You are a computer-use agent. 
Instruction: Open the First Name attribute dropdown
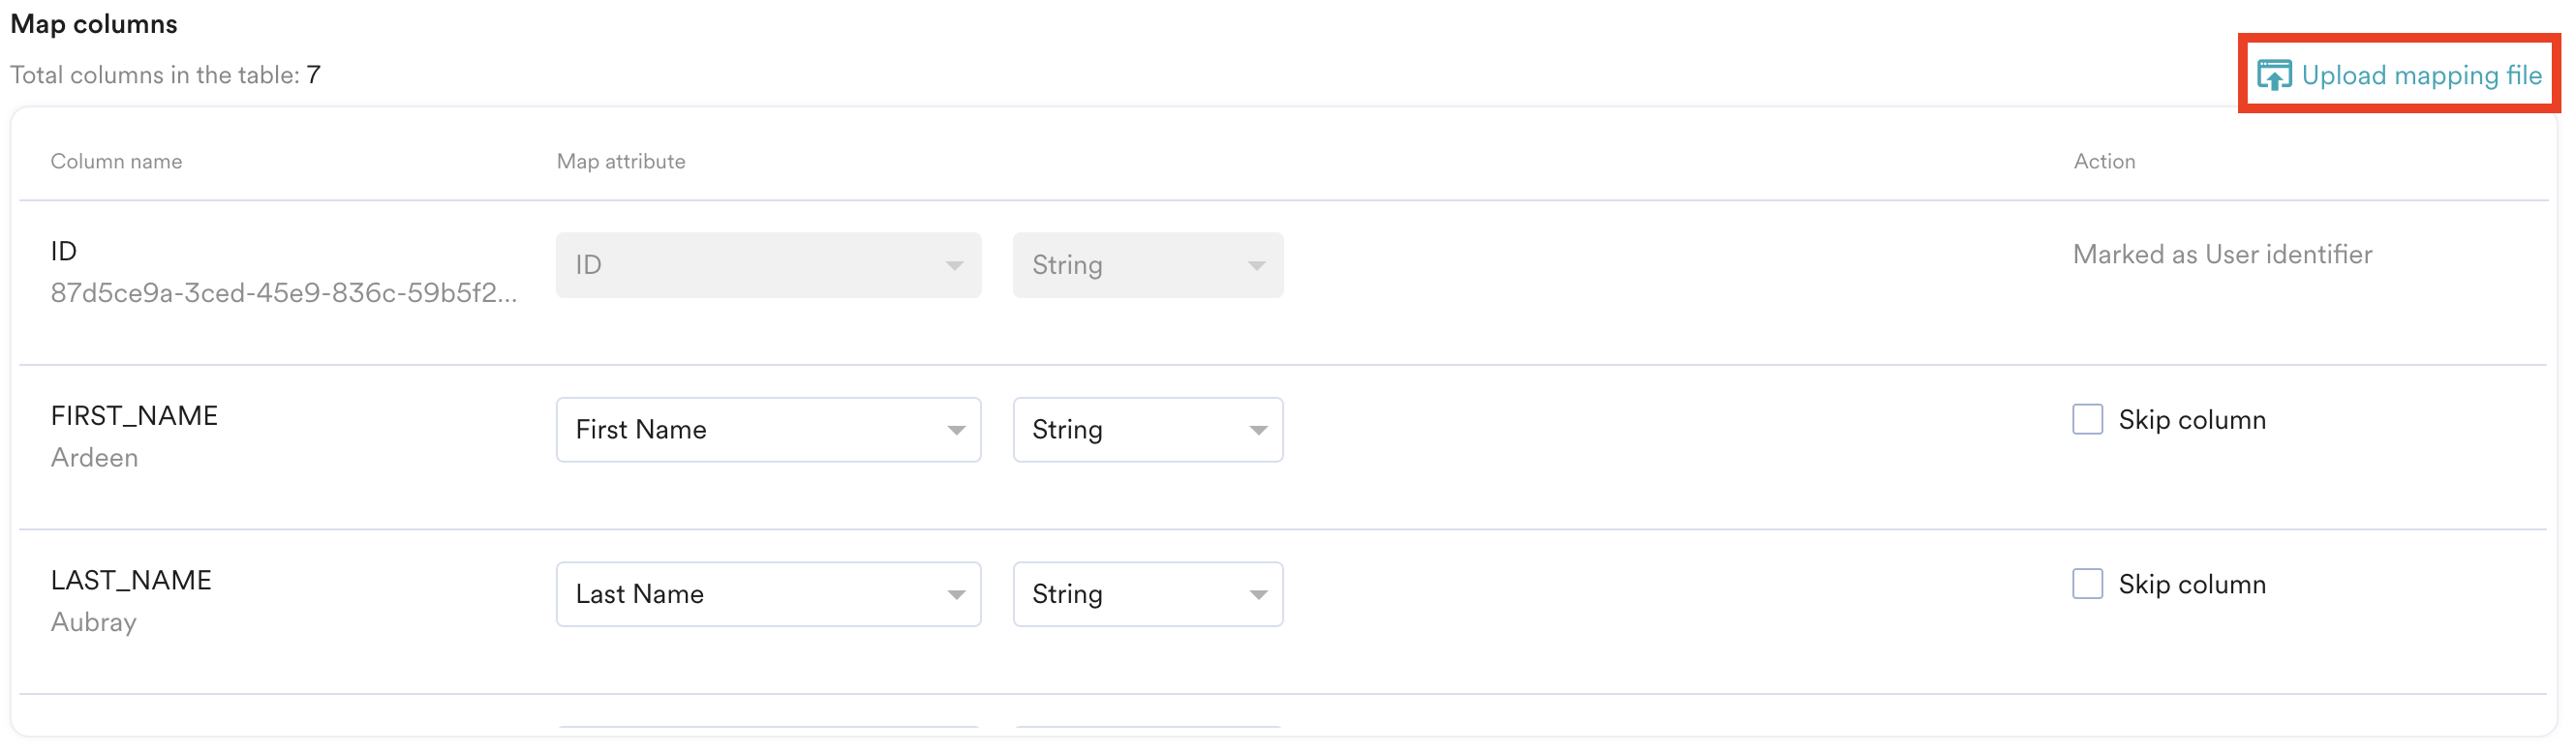click(767, 430)
